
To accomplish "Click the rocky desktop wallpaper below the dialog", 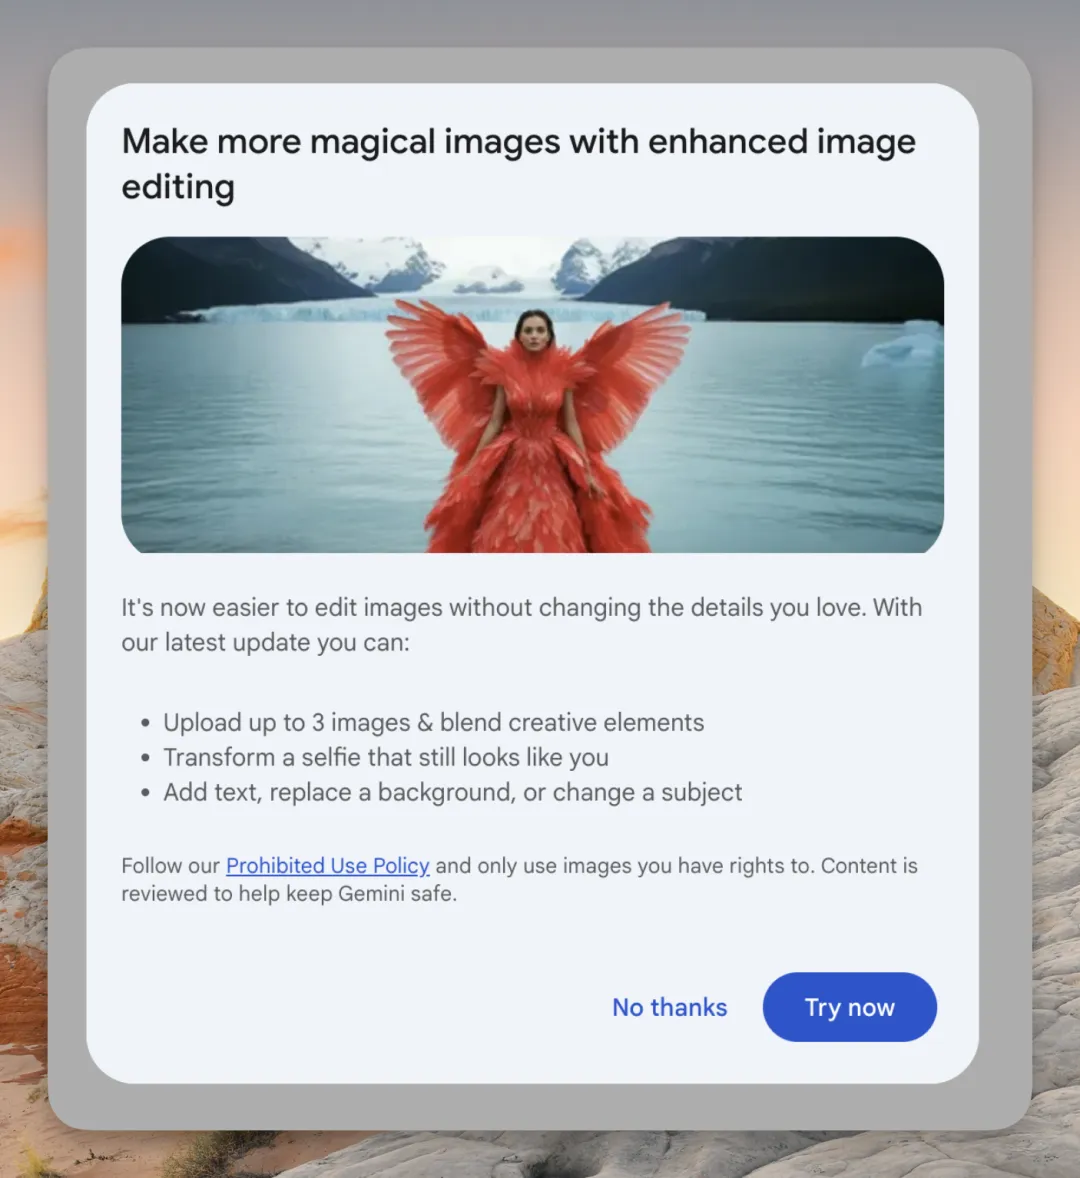I will tap(600, 1155).
